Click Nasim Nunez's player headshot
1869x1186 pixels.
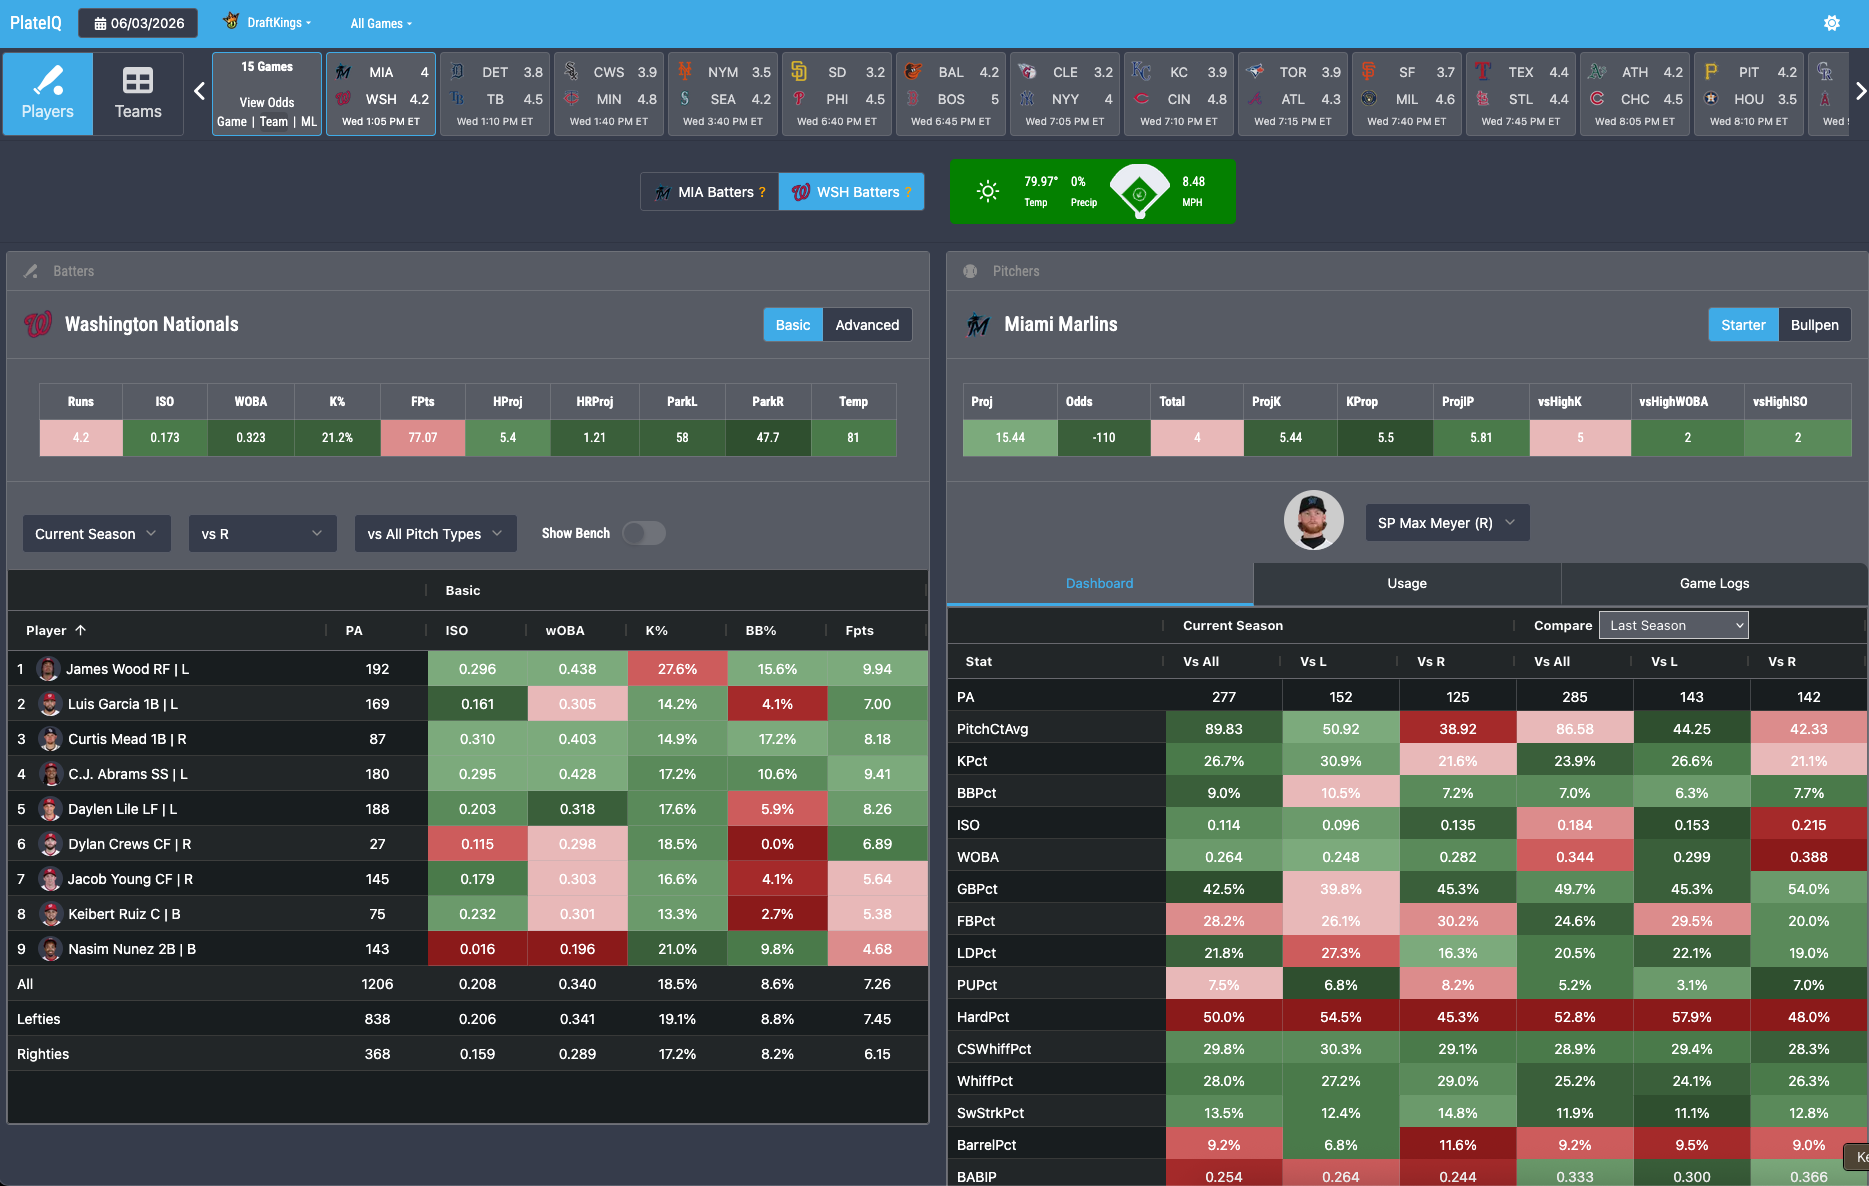coord(50,949)
